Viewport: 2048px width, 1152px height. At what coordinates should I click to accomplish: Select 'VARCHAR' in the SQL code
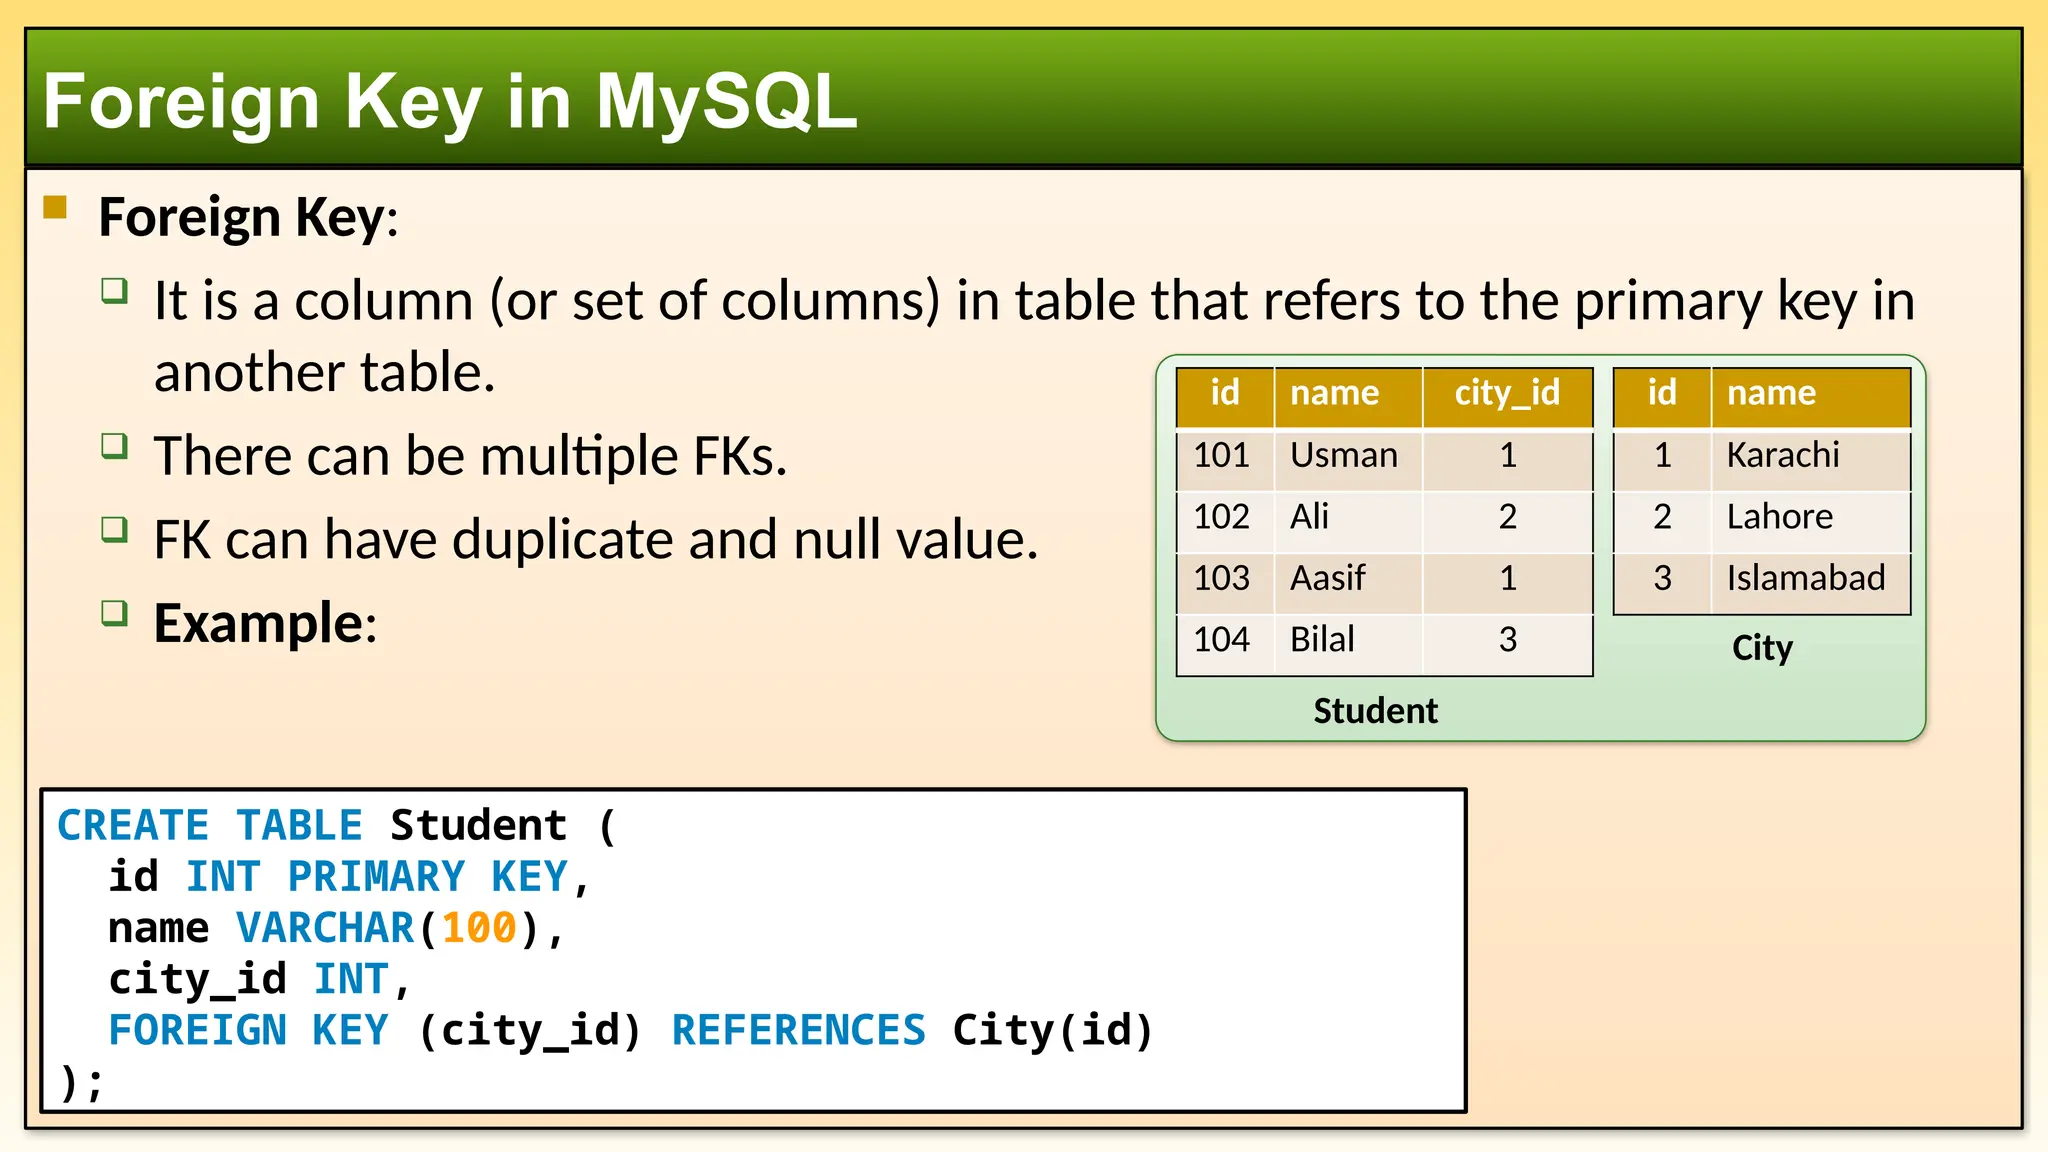pyautogui.click(x=325, y=928)
